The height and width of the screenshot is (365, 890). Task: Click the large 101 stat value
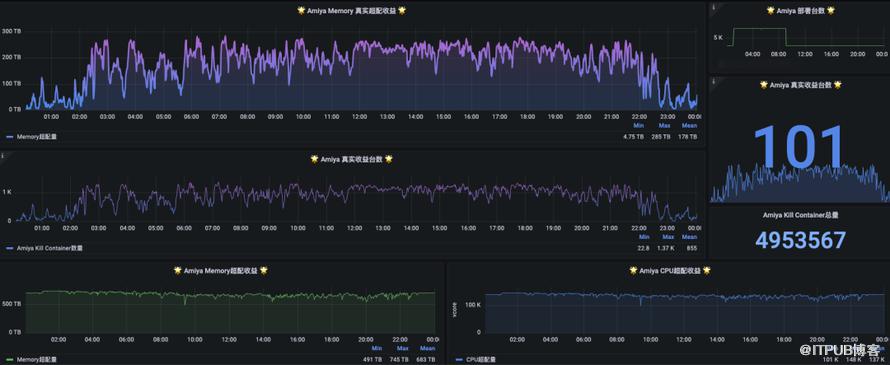click(x=799, y=148)
